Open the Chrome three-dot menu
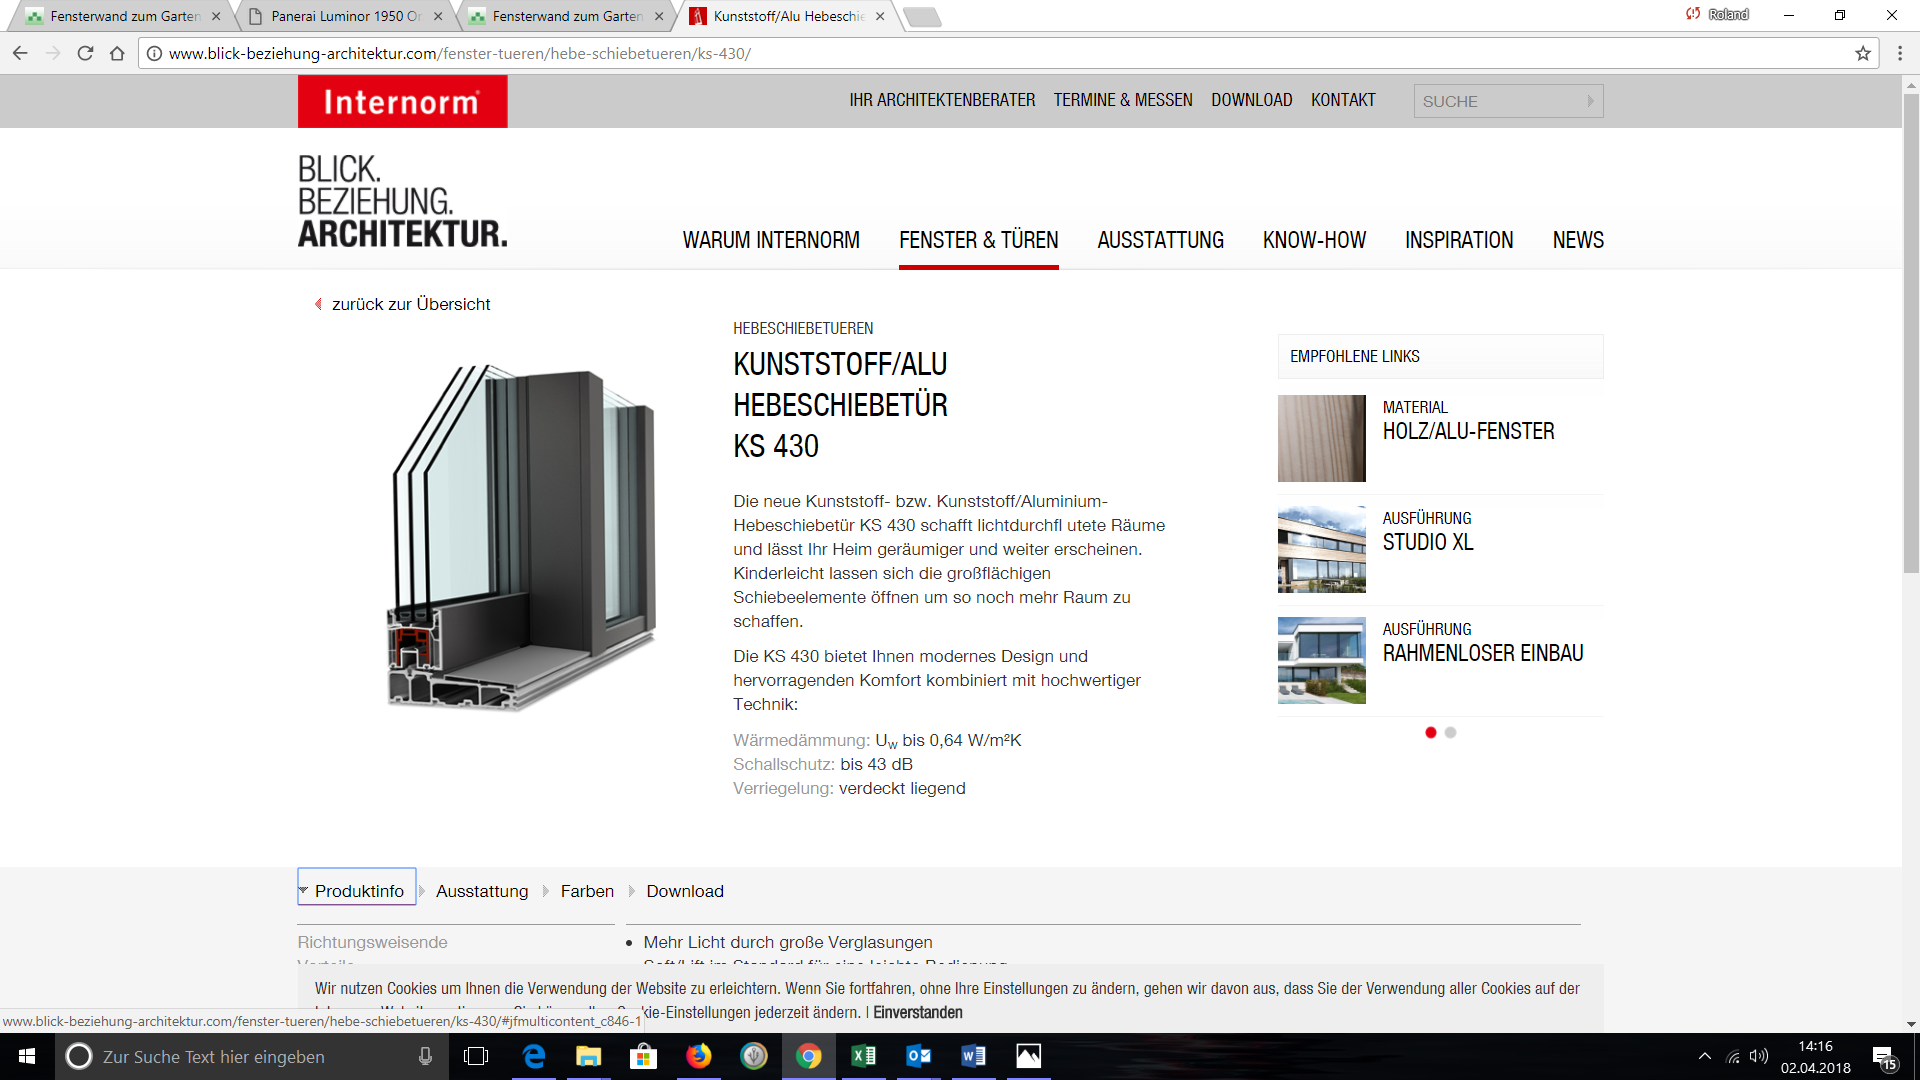Image resolution: width=1920 pixels, height=1080 pixels. [x=1900, y=53]
